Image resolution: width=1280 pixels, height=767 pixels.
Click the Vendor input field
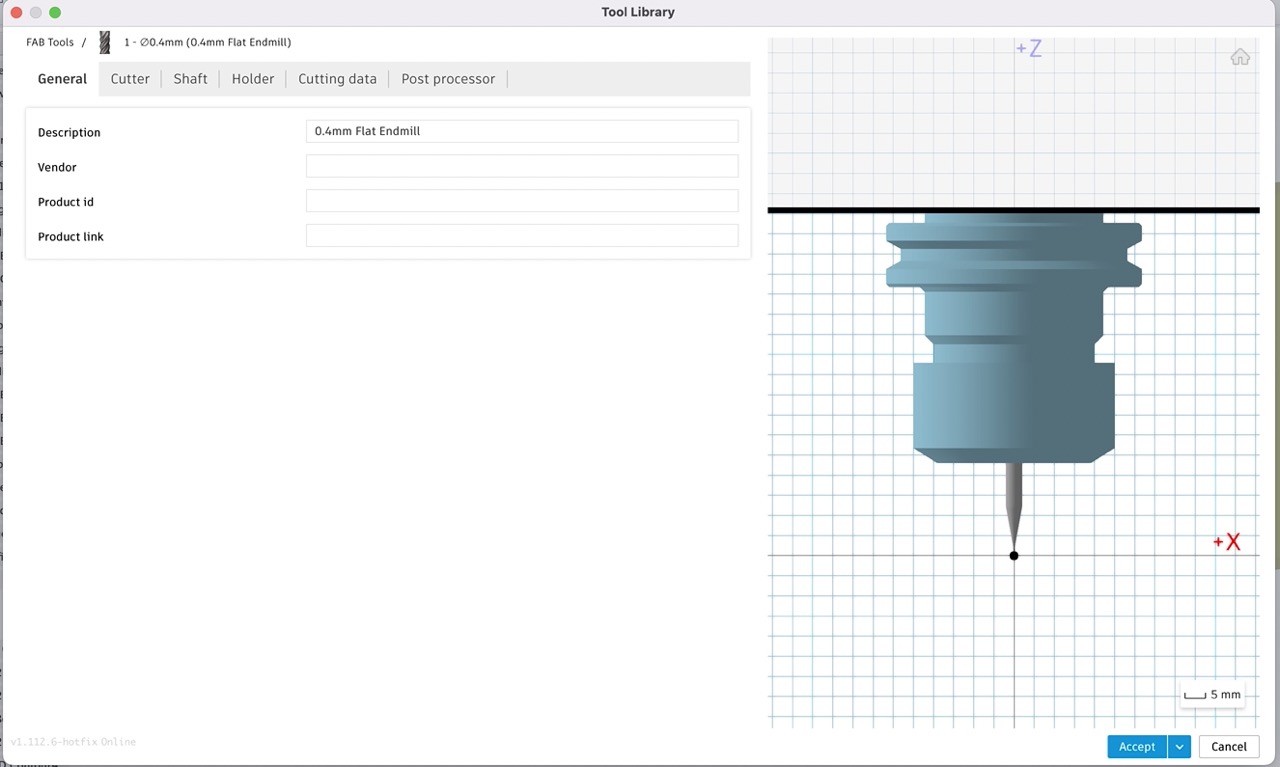pos(522,166)
